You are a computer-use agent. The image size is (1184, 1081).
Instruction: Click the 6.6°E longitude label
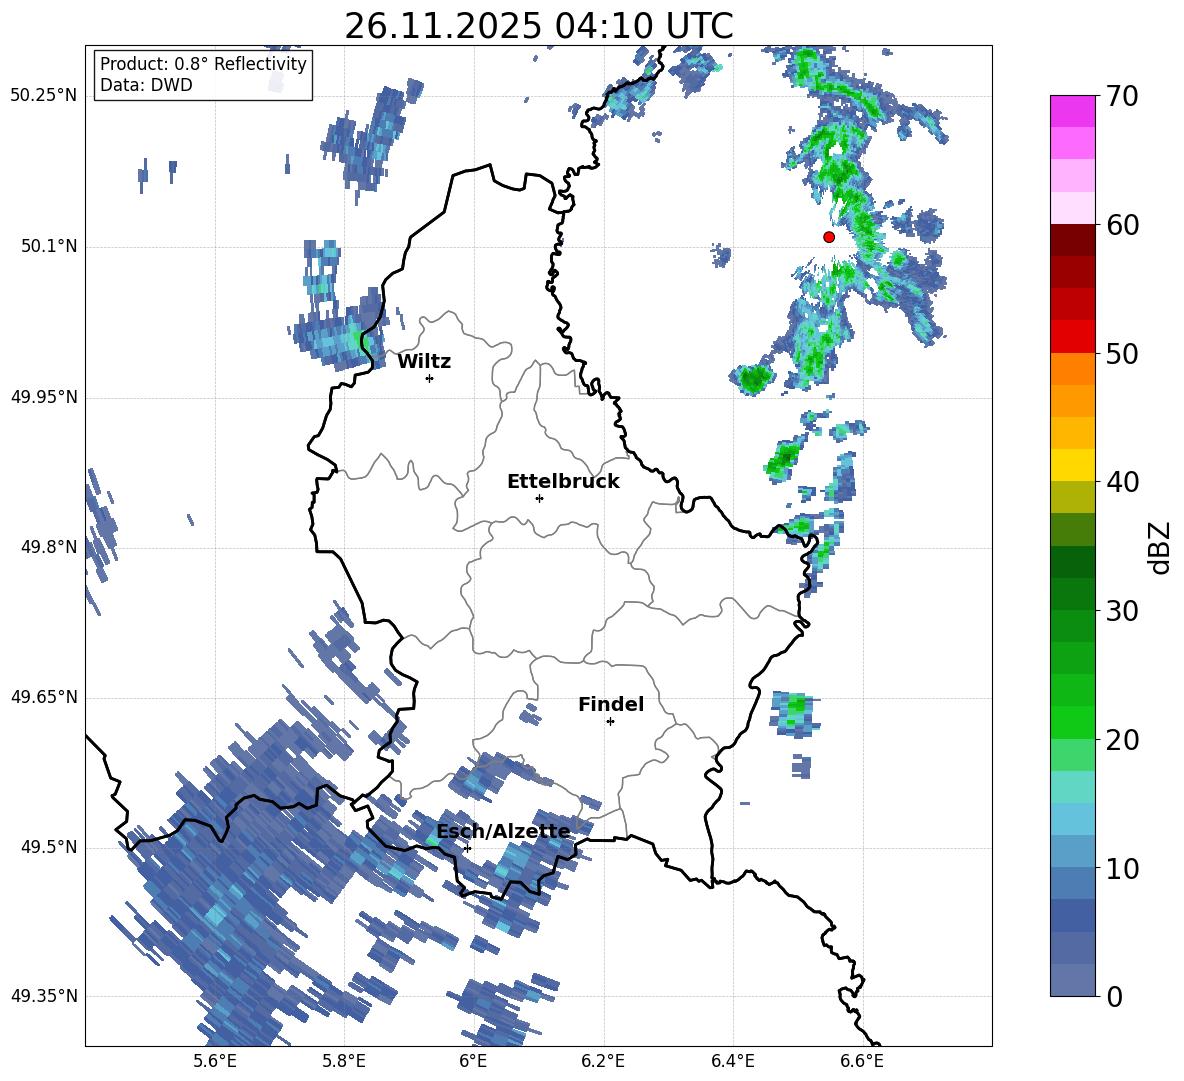click(x=862, y=1061)
